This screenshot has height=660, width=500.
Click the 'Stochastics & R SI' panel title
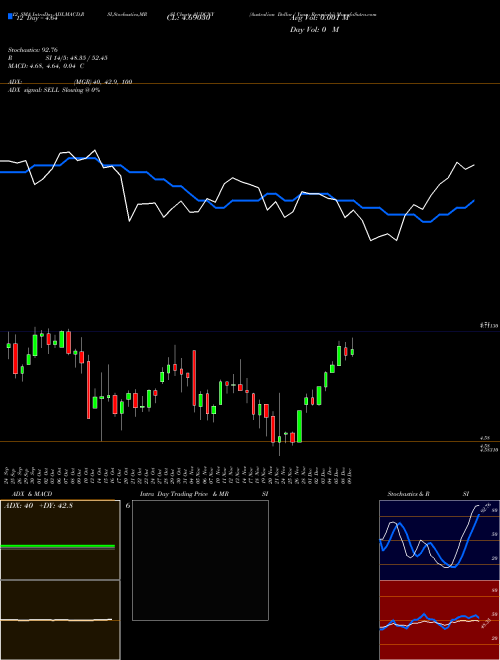click(x=428, y=494)
